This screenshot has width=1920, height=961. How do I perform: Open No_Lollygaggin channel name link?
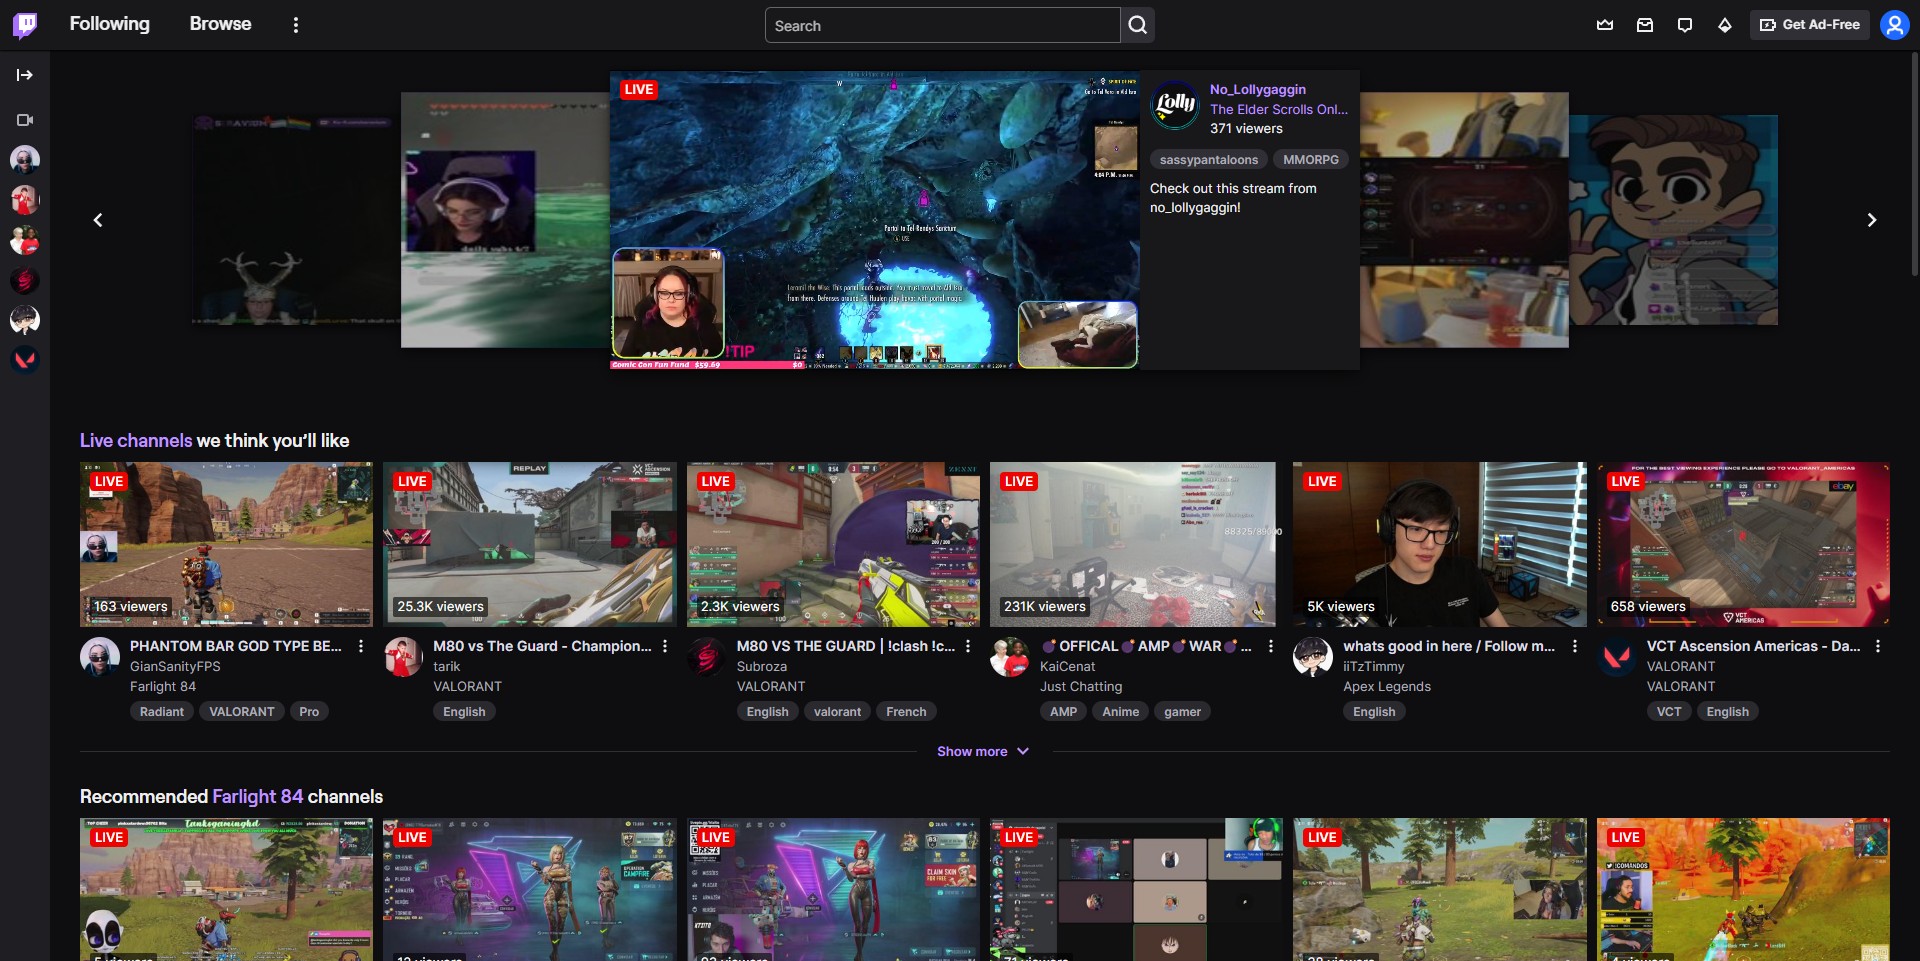click(1258, 89)
